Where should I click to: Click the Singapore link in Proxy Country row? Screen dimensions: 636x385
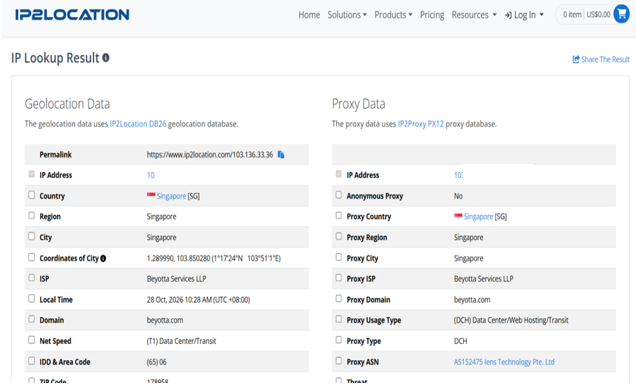(478, 217)
